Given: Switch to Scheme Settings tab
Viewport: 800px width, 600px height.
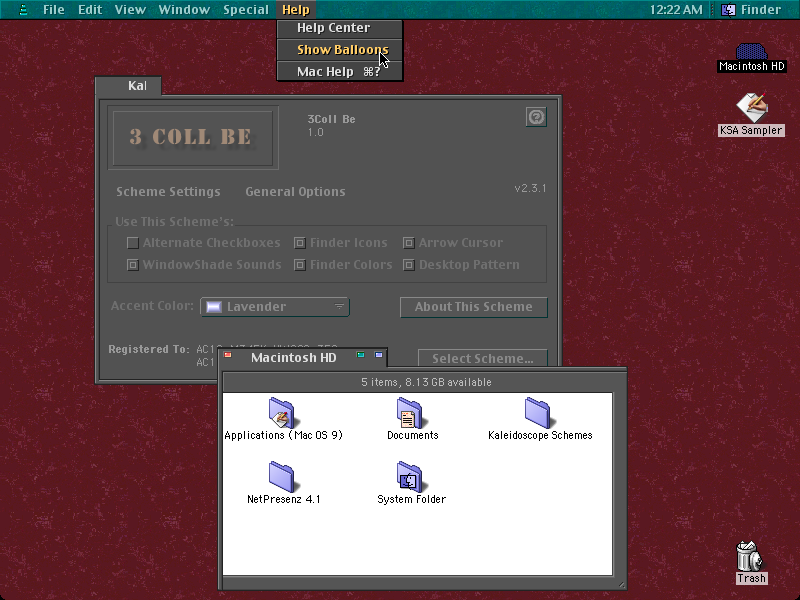Looking at the screenshot, I should pos(168,192).
